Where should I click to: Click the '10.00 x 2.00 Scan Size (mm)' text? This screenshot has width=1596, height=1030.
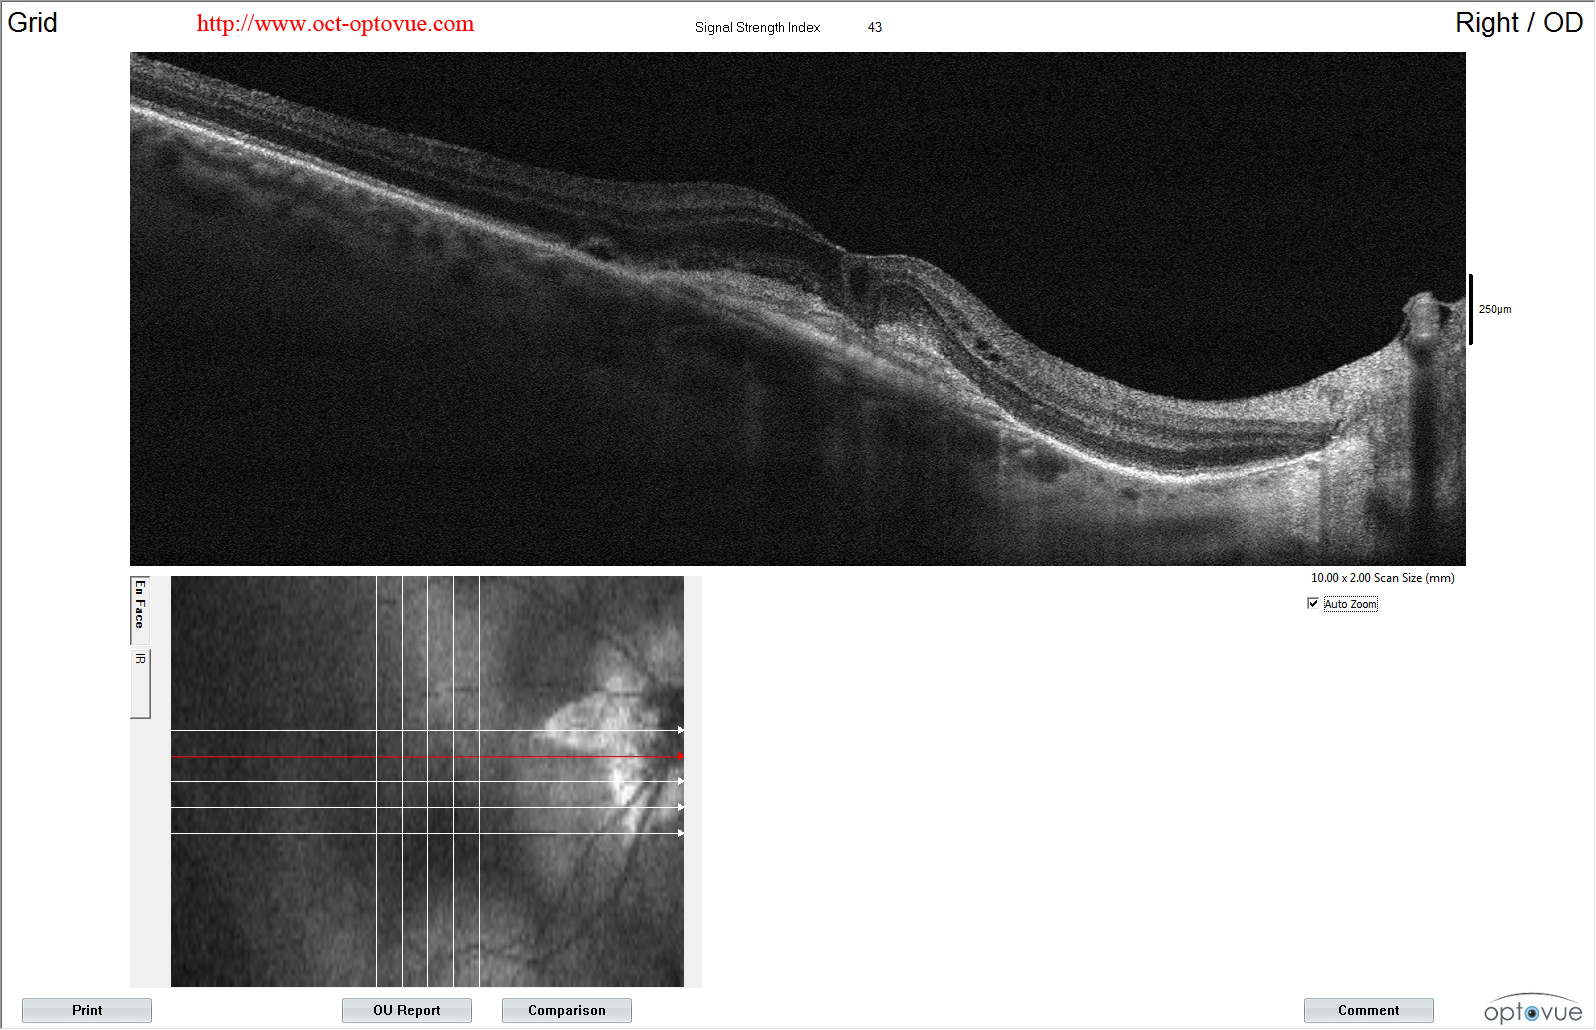point(1382,578)
